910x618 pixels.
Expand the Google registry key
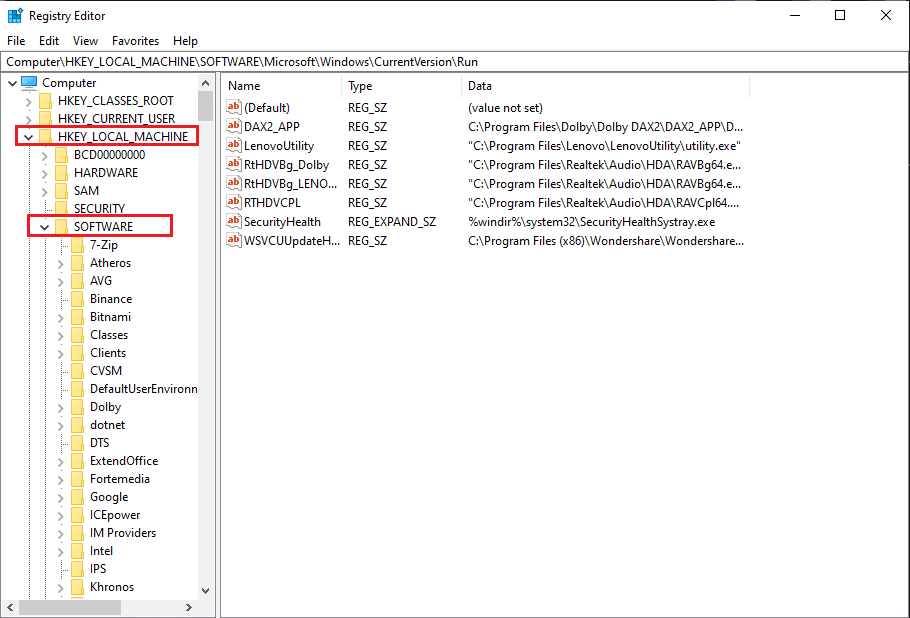pos(59,496)
